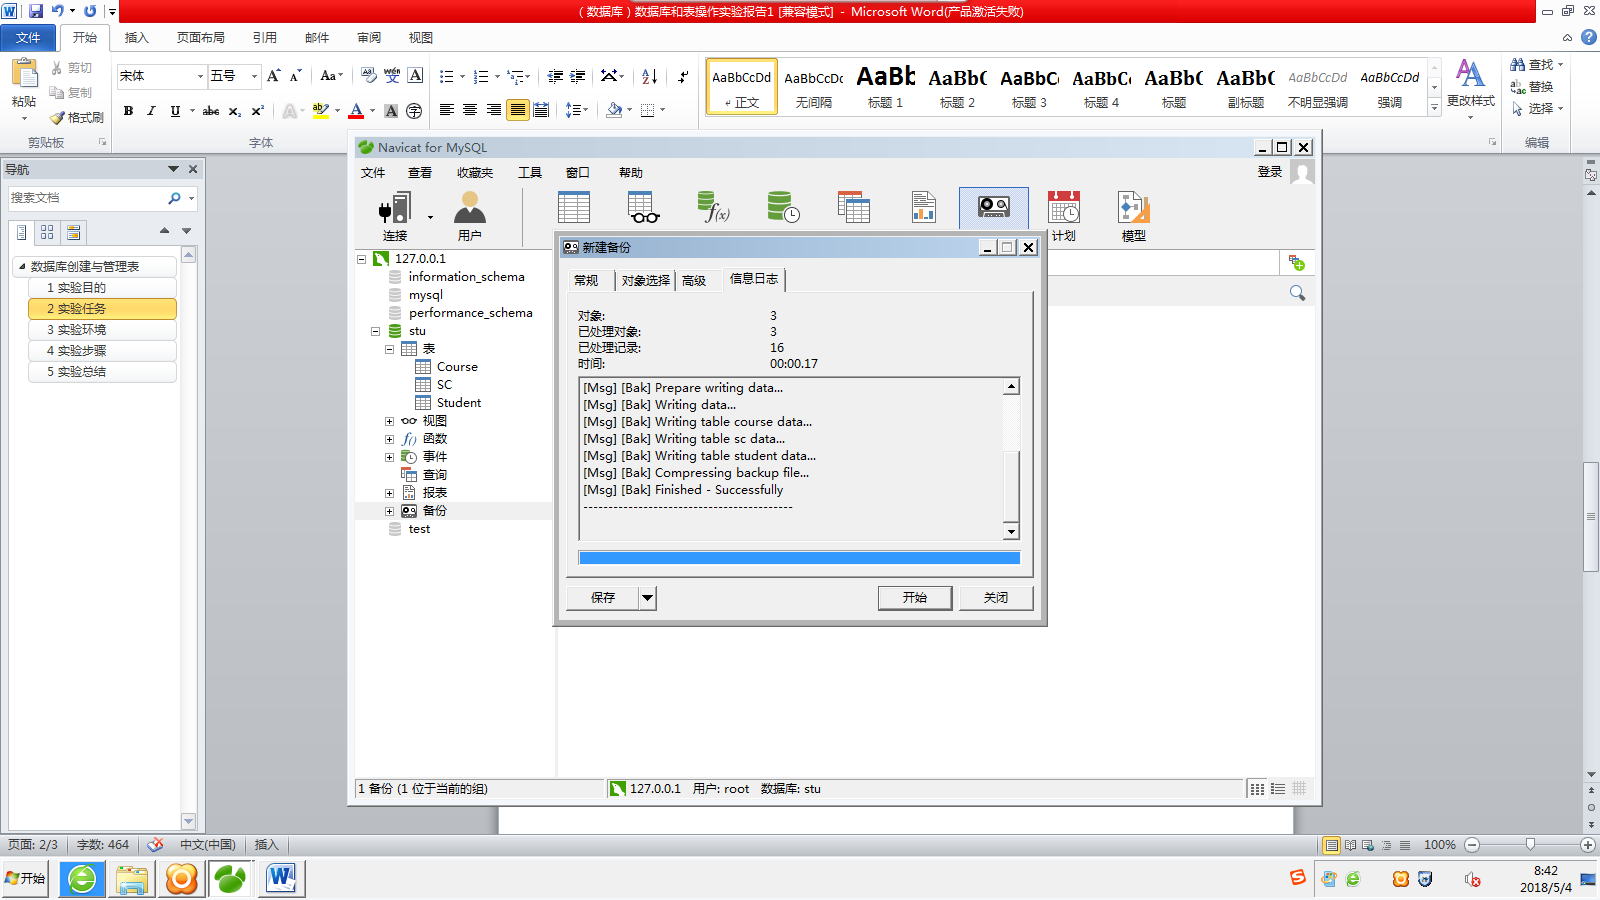1600x900 pixels.
Task: Click the Paste (粘贴) icon in Word
Action: pos(23,75)
